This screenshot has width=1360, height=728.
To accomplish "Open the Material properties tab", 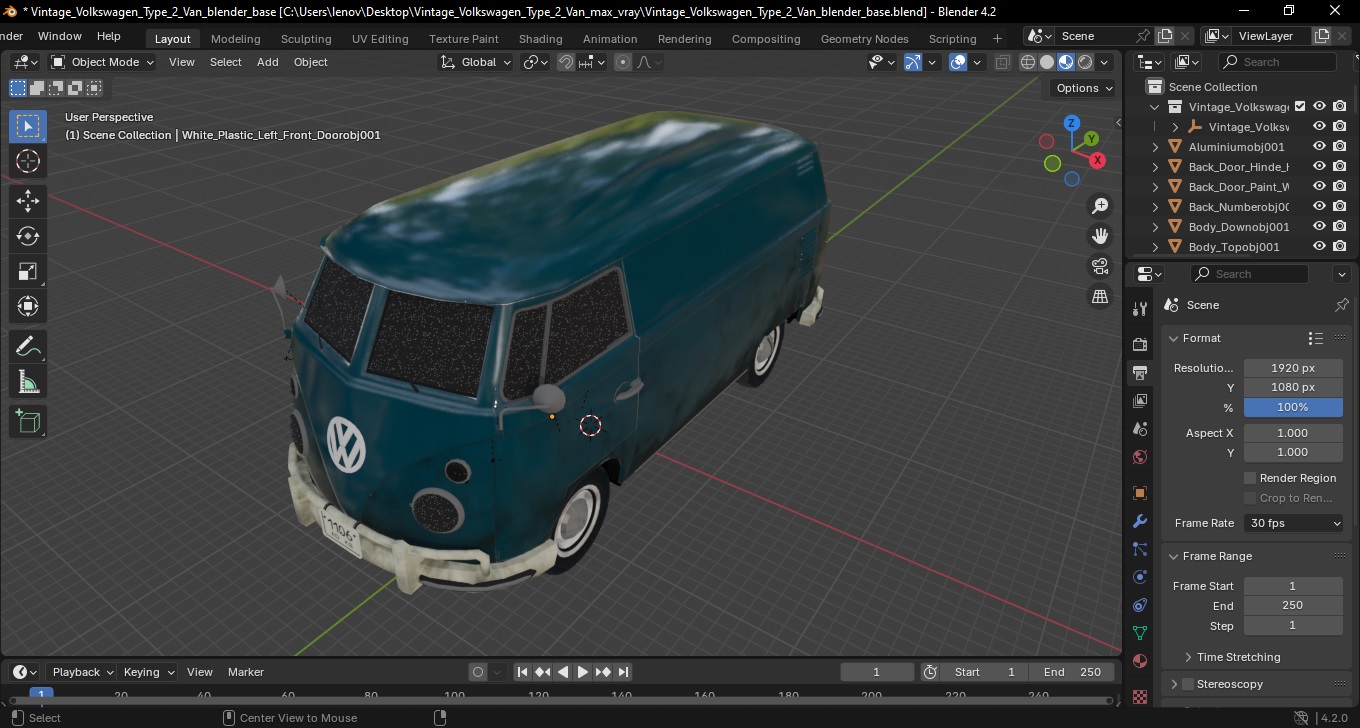I will [1140, 661].
